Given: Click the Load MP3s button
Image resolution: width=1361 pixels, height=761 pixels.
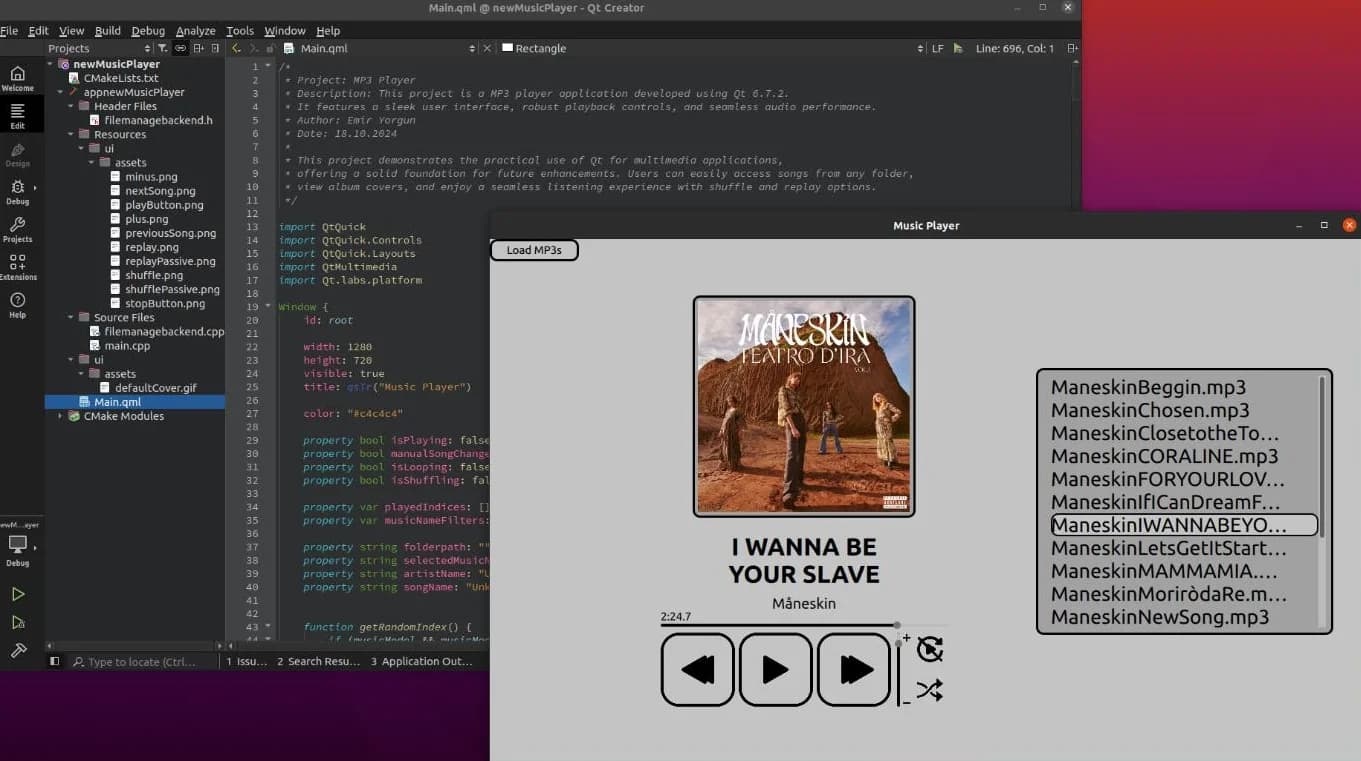Looking at the screenshot, I should pyautogui.click(x=534, y=250).
